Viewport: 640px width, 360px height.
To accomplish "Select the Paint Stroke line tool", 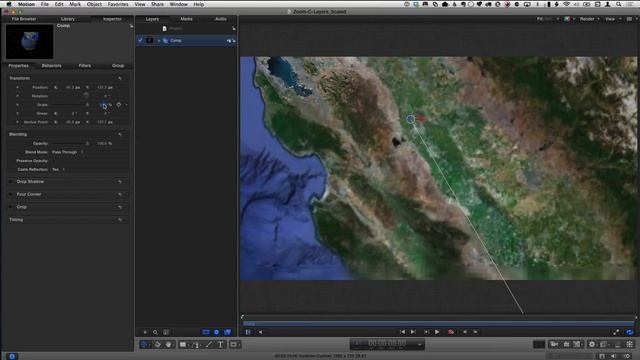I will click(x=209, y=344).
